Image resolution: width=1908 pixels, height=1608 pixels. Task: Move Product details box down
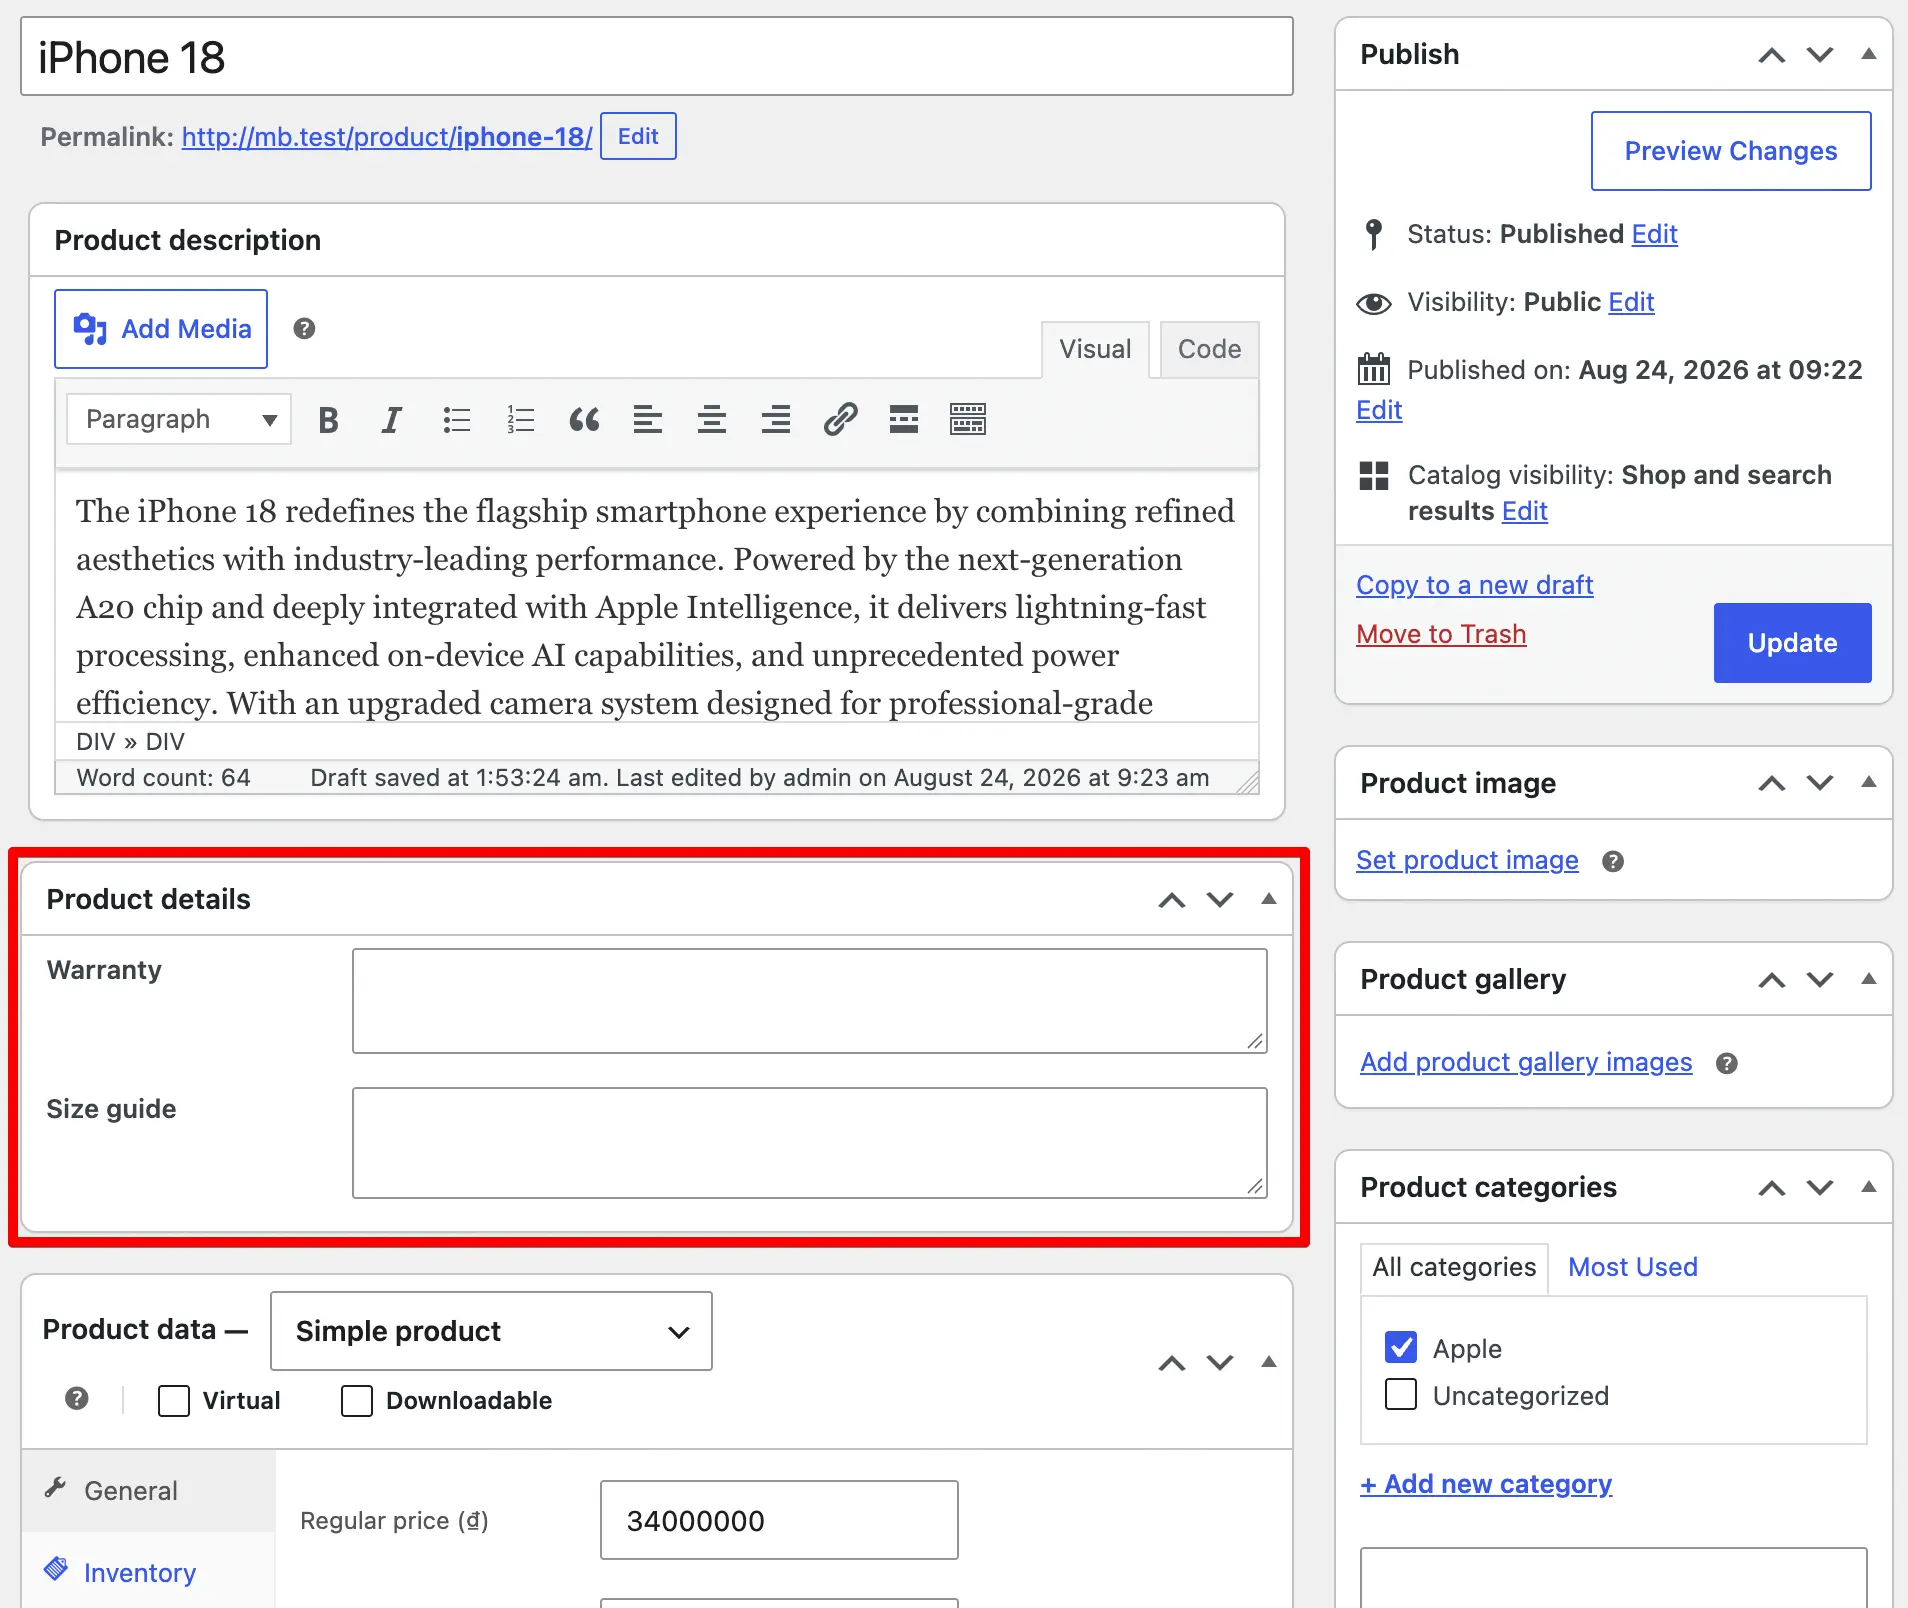point(1220,900)
